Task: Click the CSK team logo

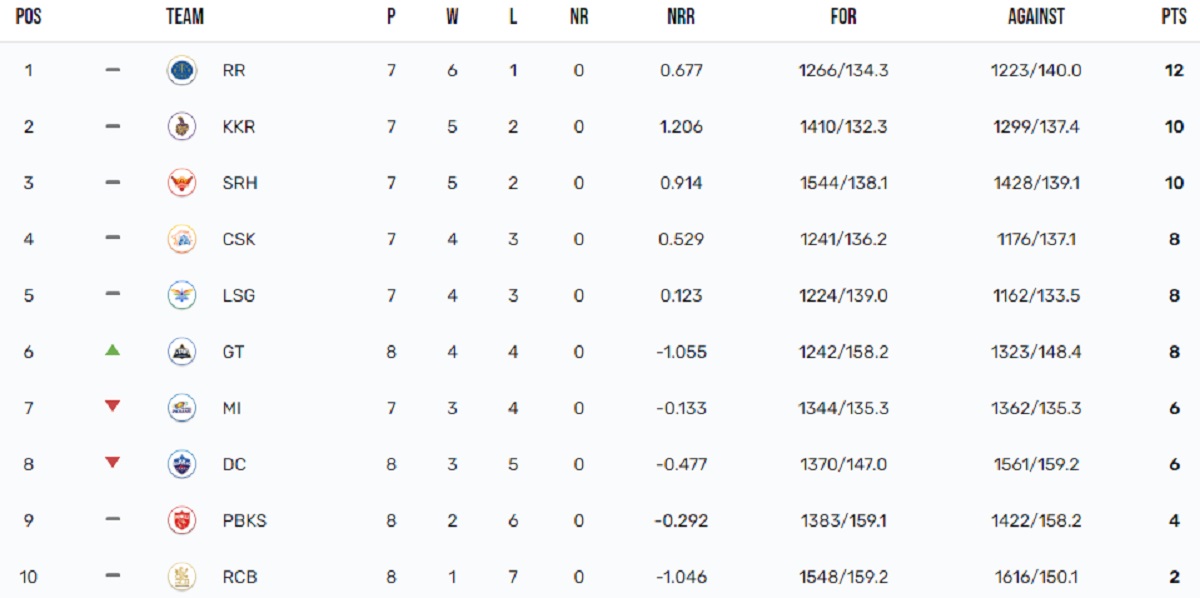Action: click(x=181, y=239)
